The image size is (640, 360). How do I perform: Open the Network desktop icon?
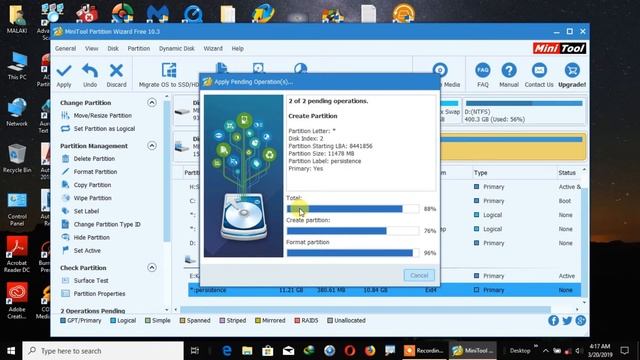[17, 112]
